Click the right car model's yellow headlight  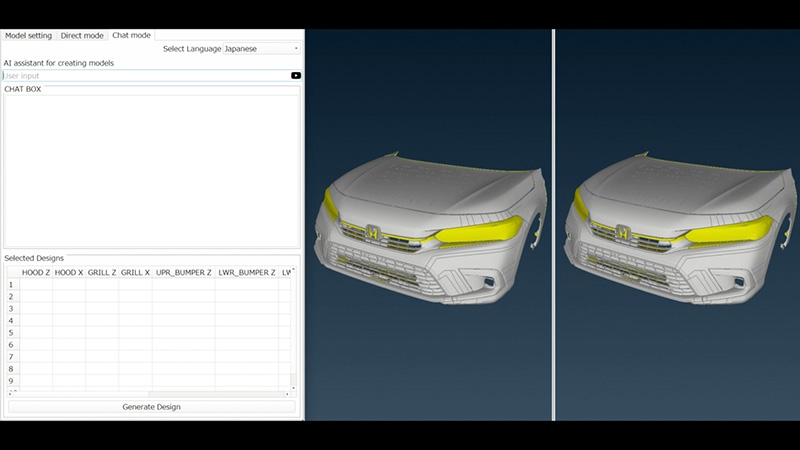[x=727, y=232]
